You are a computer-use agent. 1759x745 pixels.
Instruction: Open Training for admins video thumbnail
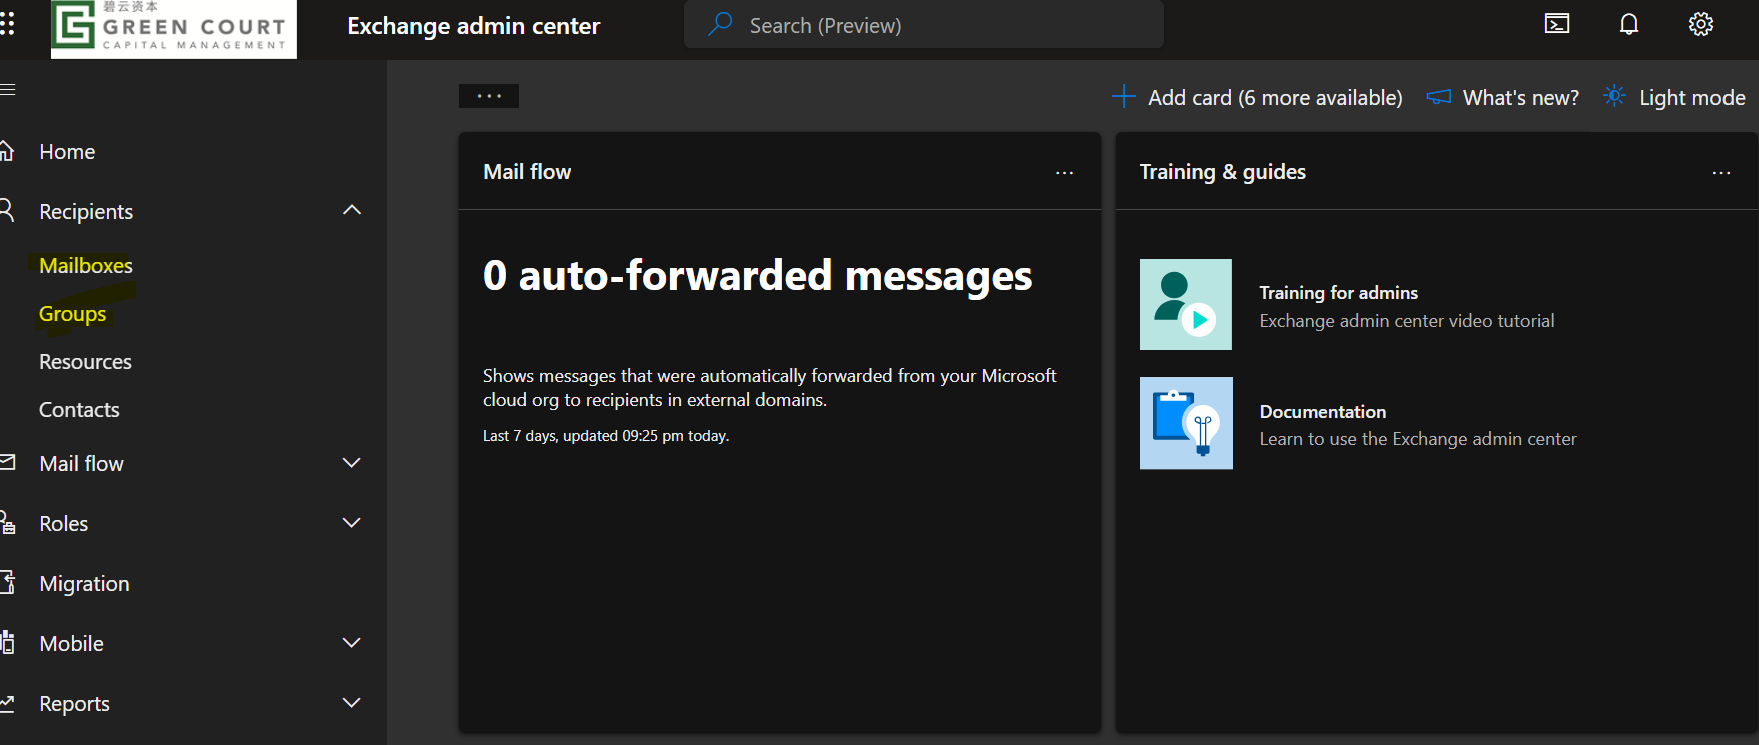1186,305
